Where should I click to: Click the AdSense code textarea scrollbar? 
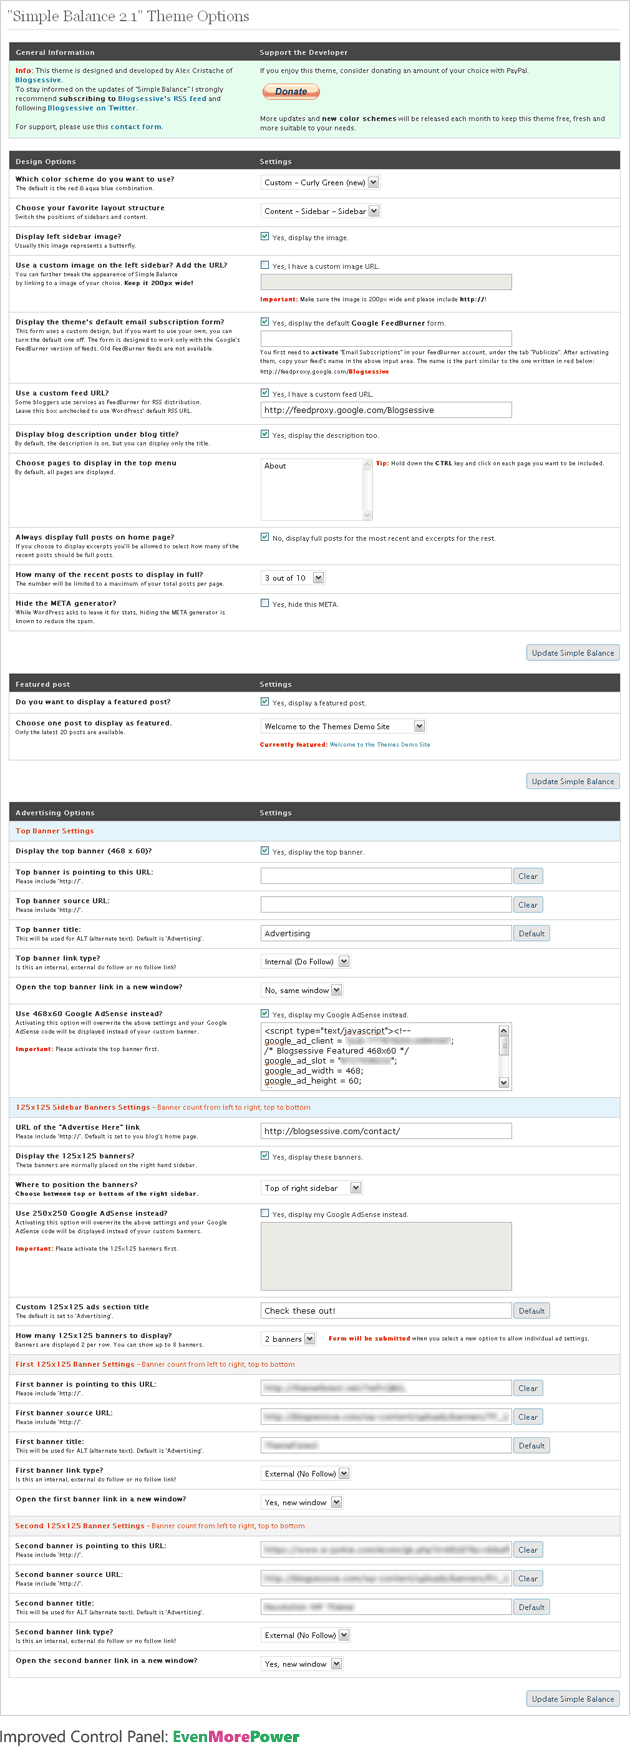tap(504, 1055)
